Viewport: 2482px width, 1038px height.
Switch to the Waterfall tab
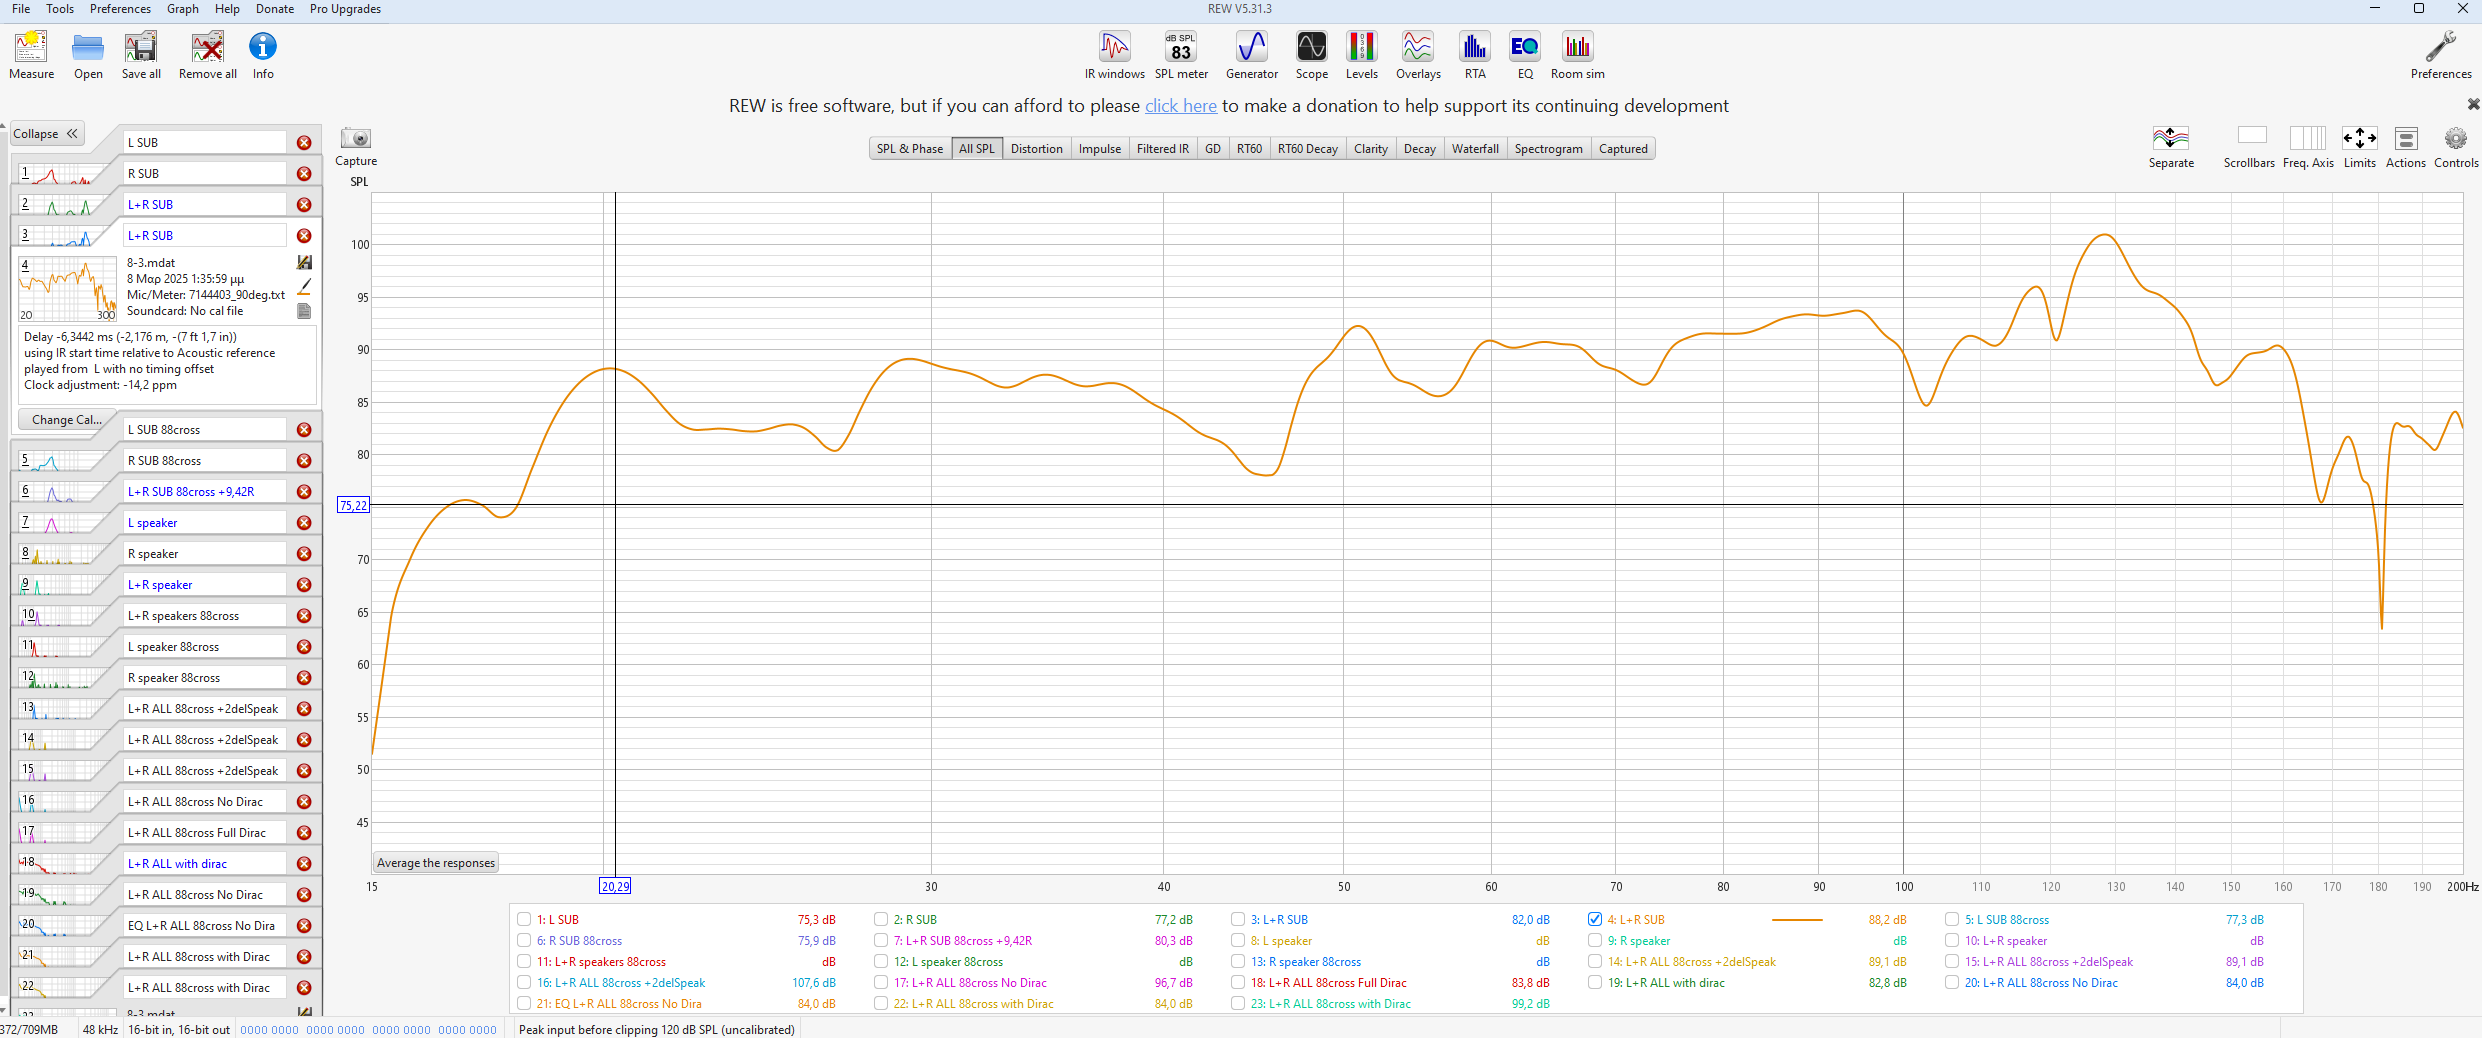(1474, 149)
